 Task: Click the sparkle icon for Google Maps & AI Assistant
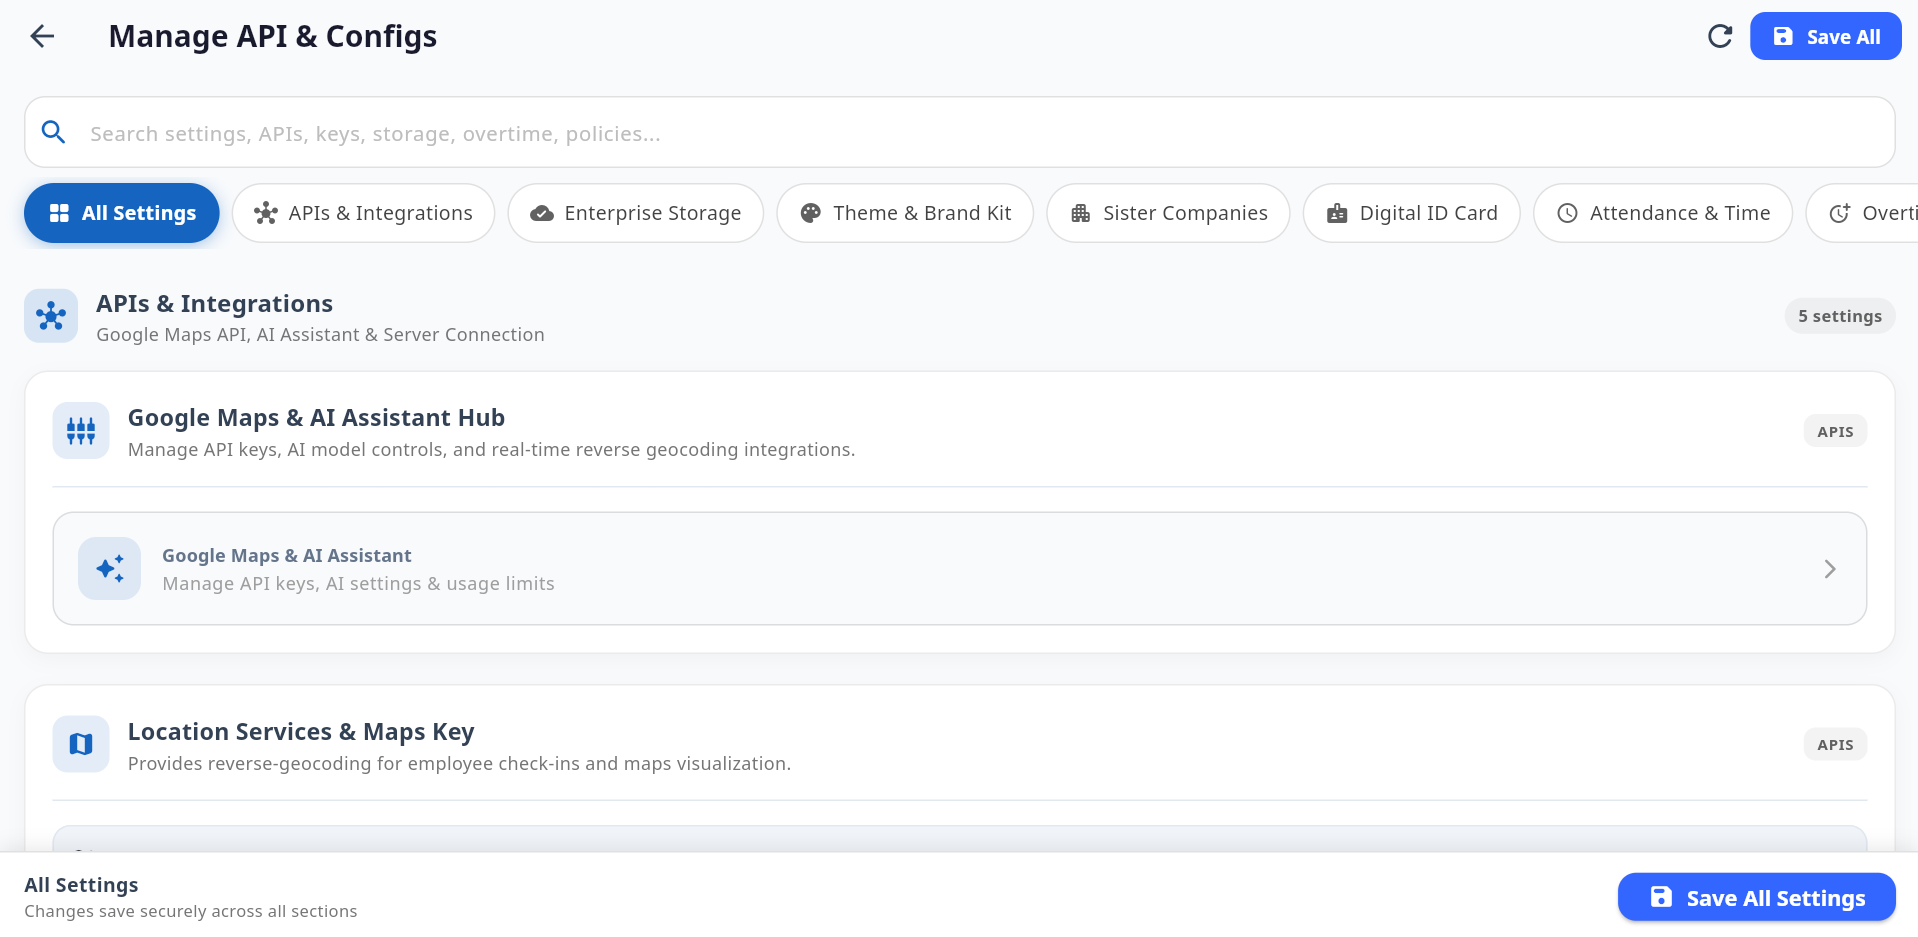pyautogui.click(x=110, y=569)
